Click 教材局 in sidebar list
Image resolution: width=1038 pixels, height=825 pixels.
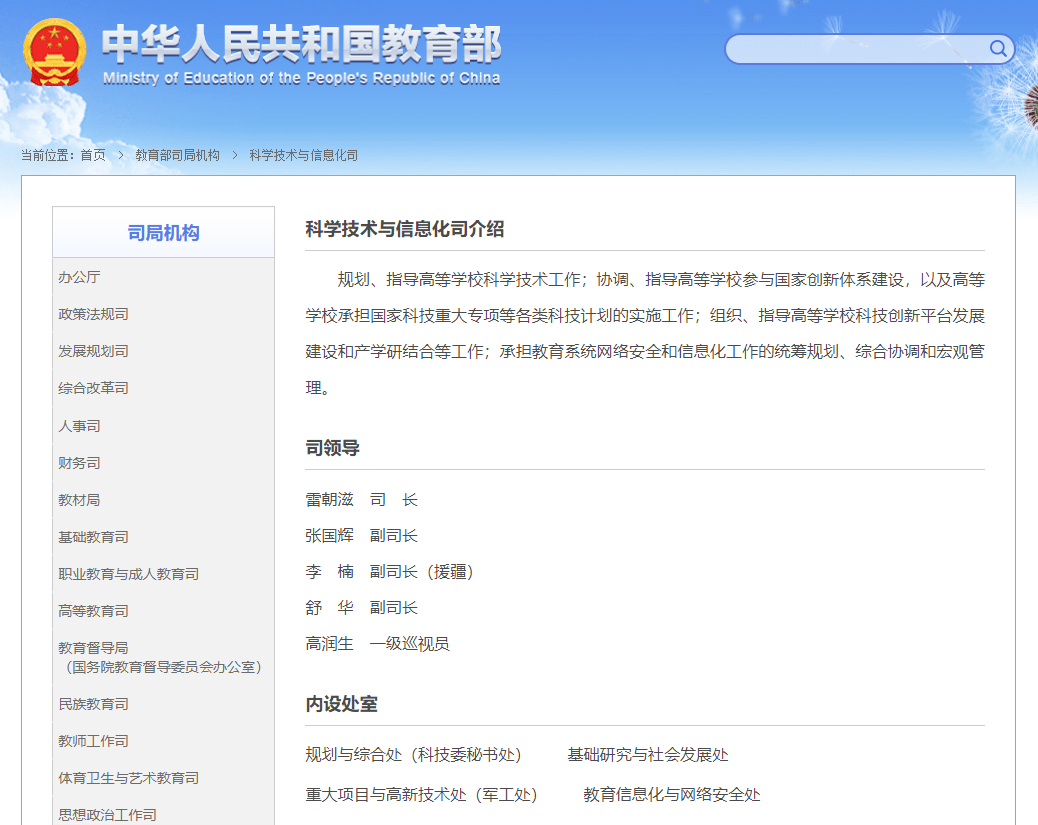79,500
